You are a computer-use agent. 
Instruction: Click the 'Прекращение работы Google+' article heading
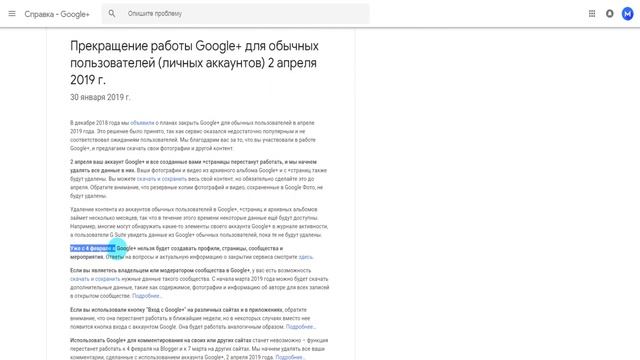[194, 63]
